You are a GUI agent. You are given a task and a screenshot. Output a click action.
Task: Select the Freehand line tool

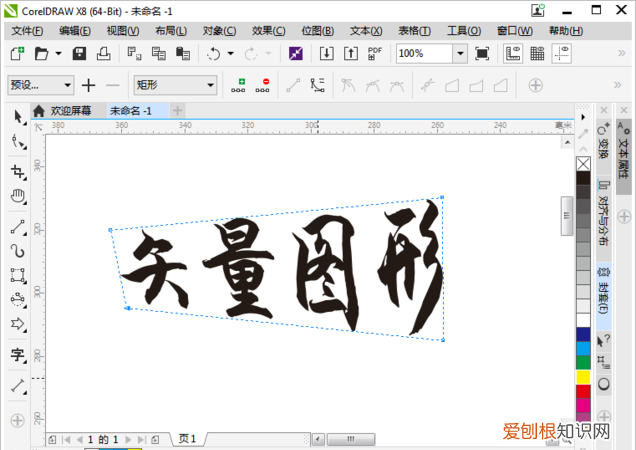[18, 227]
